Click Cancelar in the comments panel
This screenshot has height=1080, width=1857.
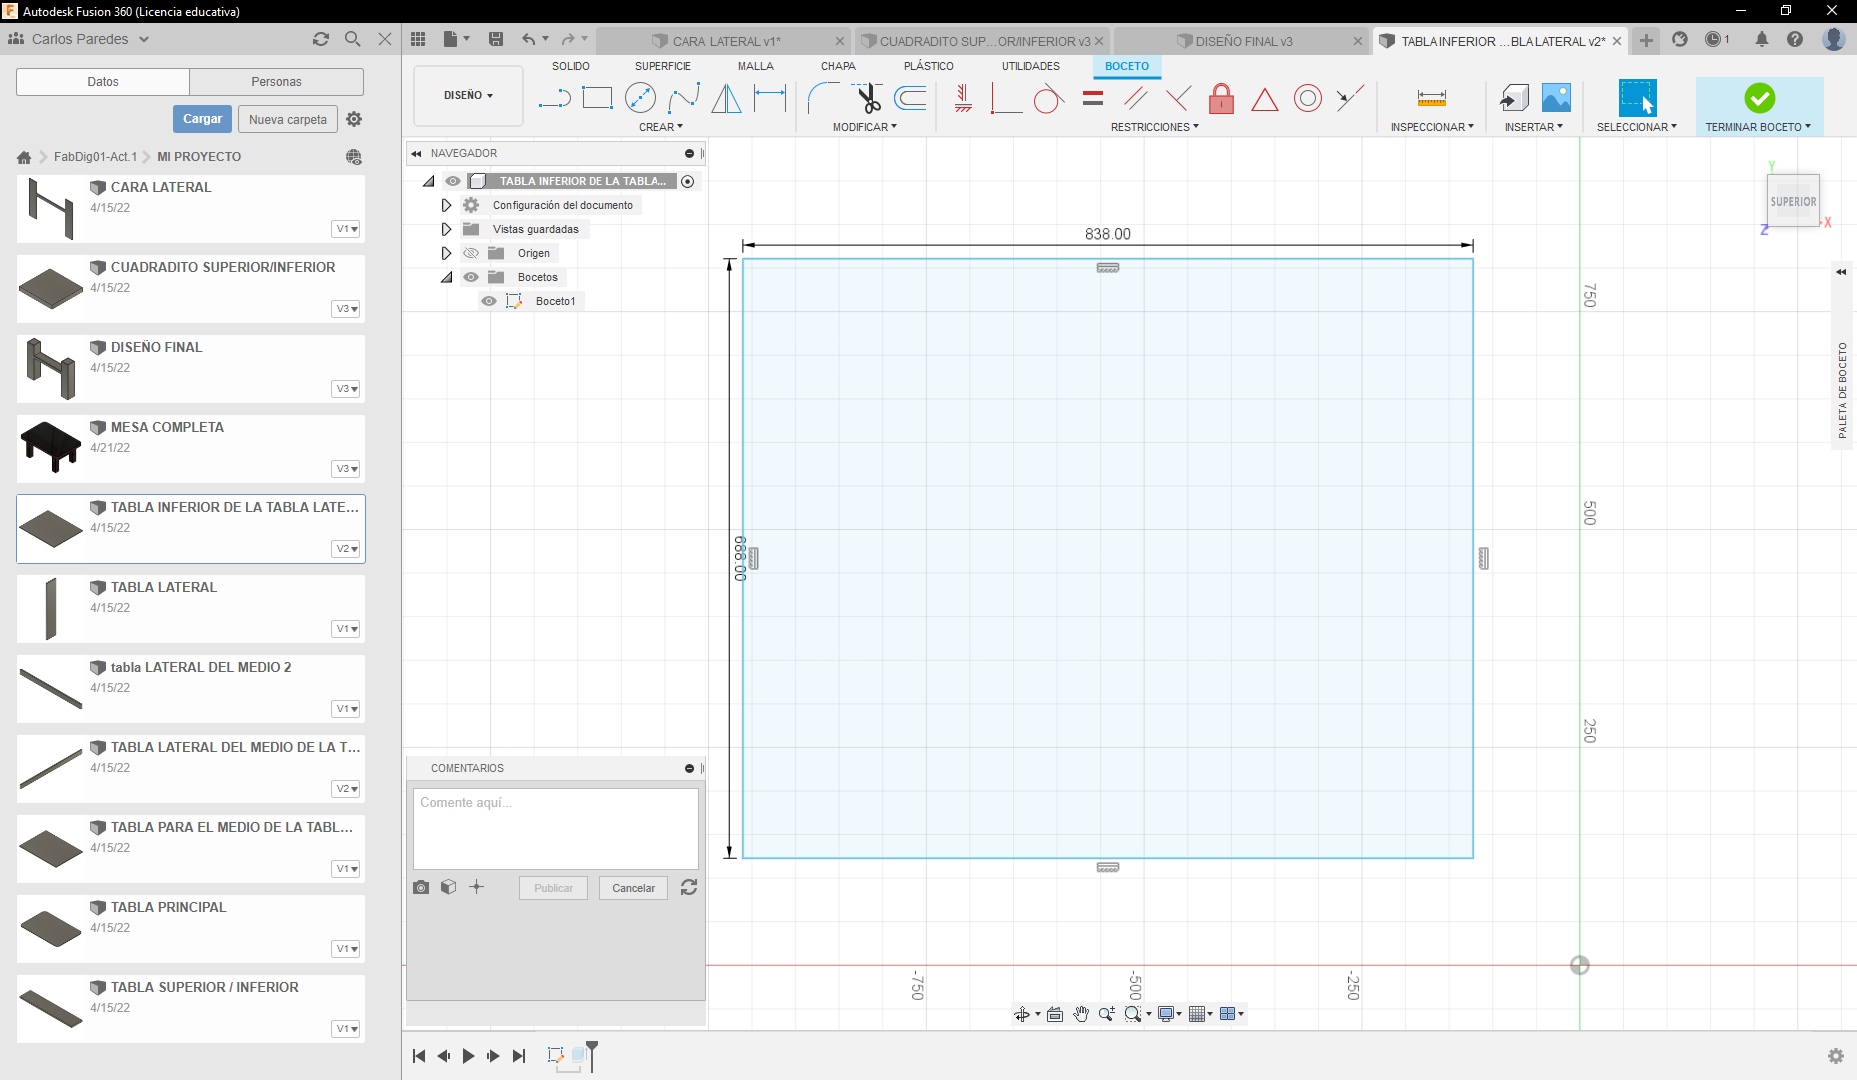[633, 888]
